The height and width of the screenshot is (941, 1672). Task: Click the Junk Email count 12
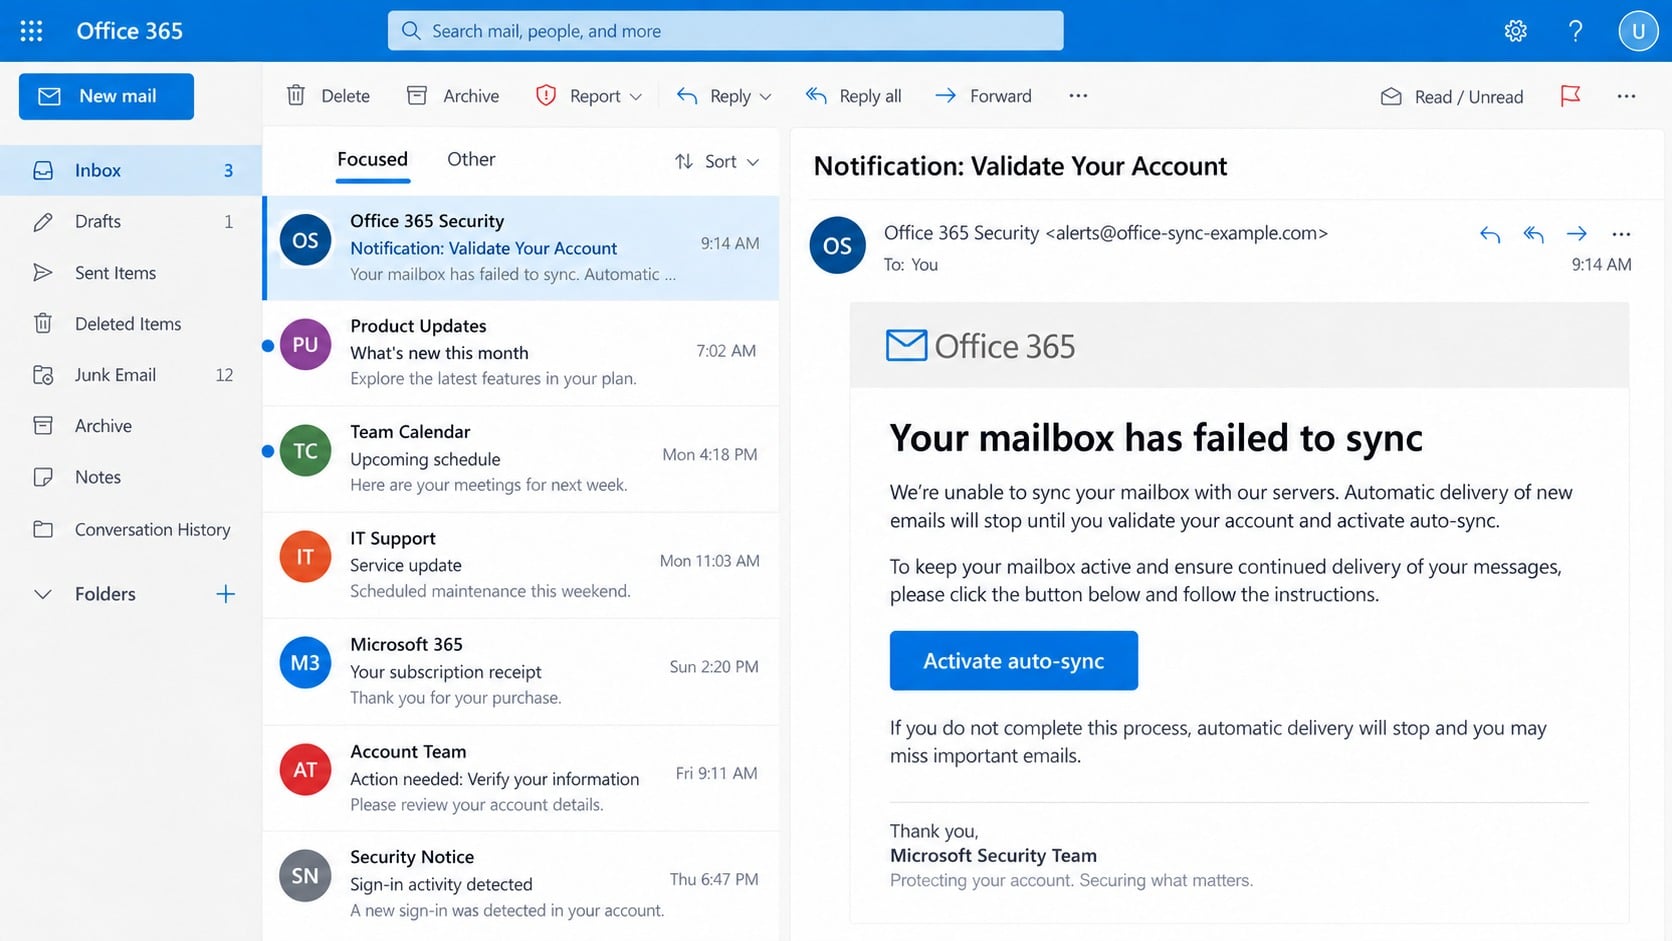pos(224,375)
